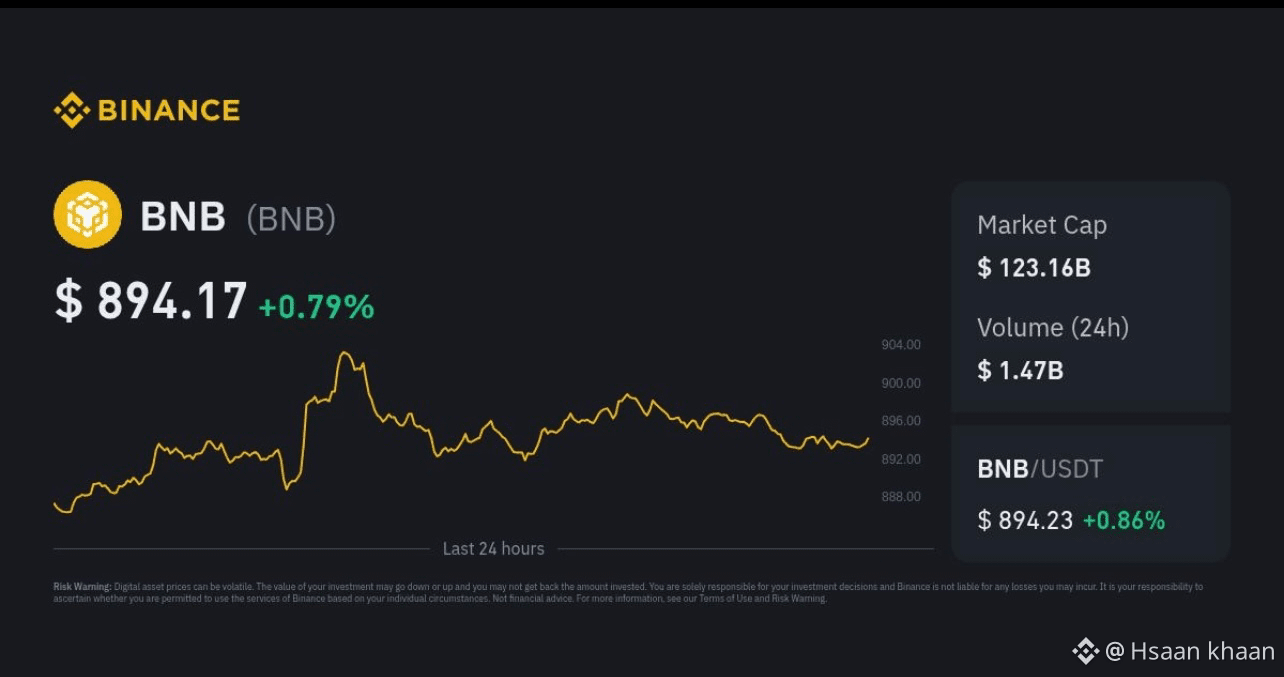Click the 904.00 chart axis label
This screenshot has height=677, width=1284.
click(x=901, y=344)
